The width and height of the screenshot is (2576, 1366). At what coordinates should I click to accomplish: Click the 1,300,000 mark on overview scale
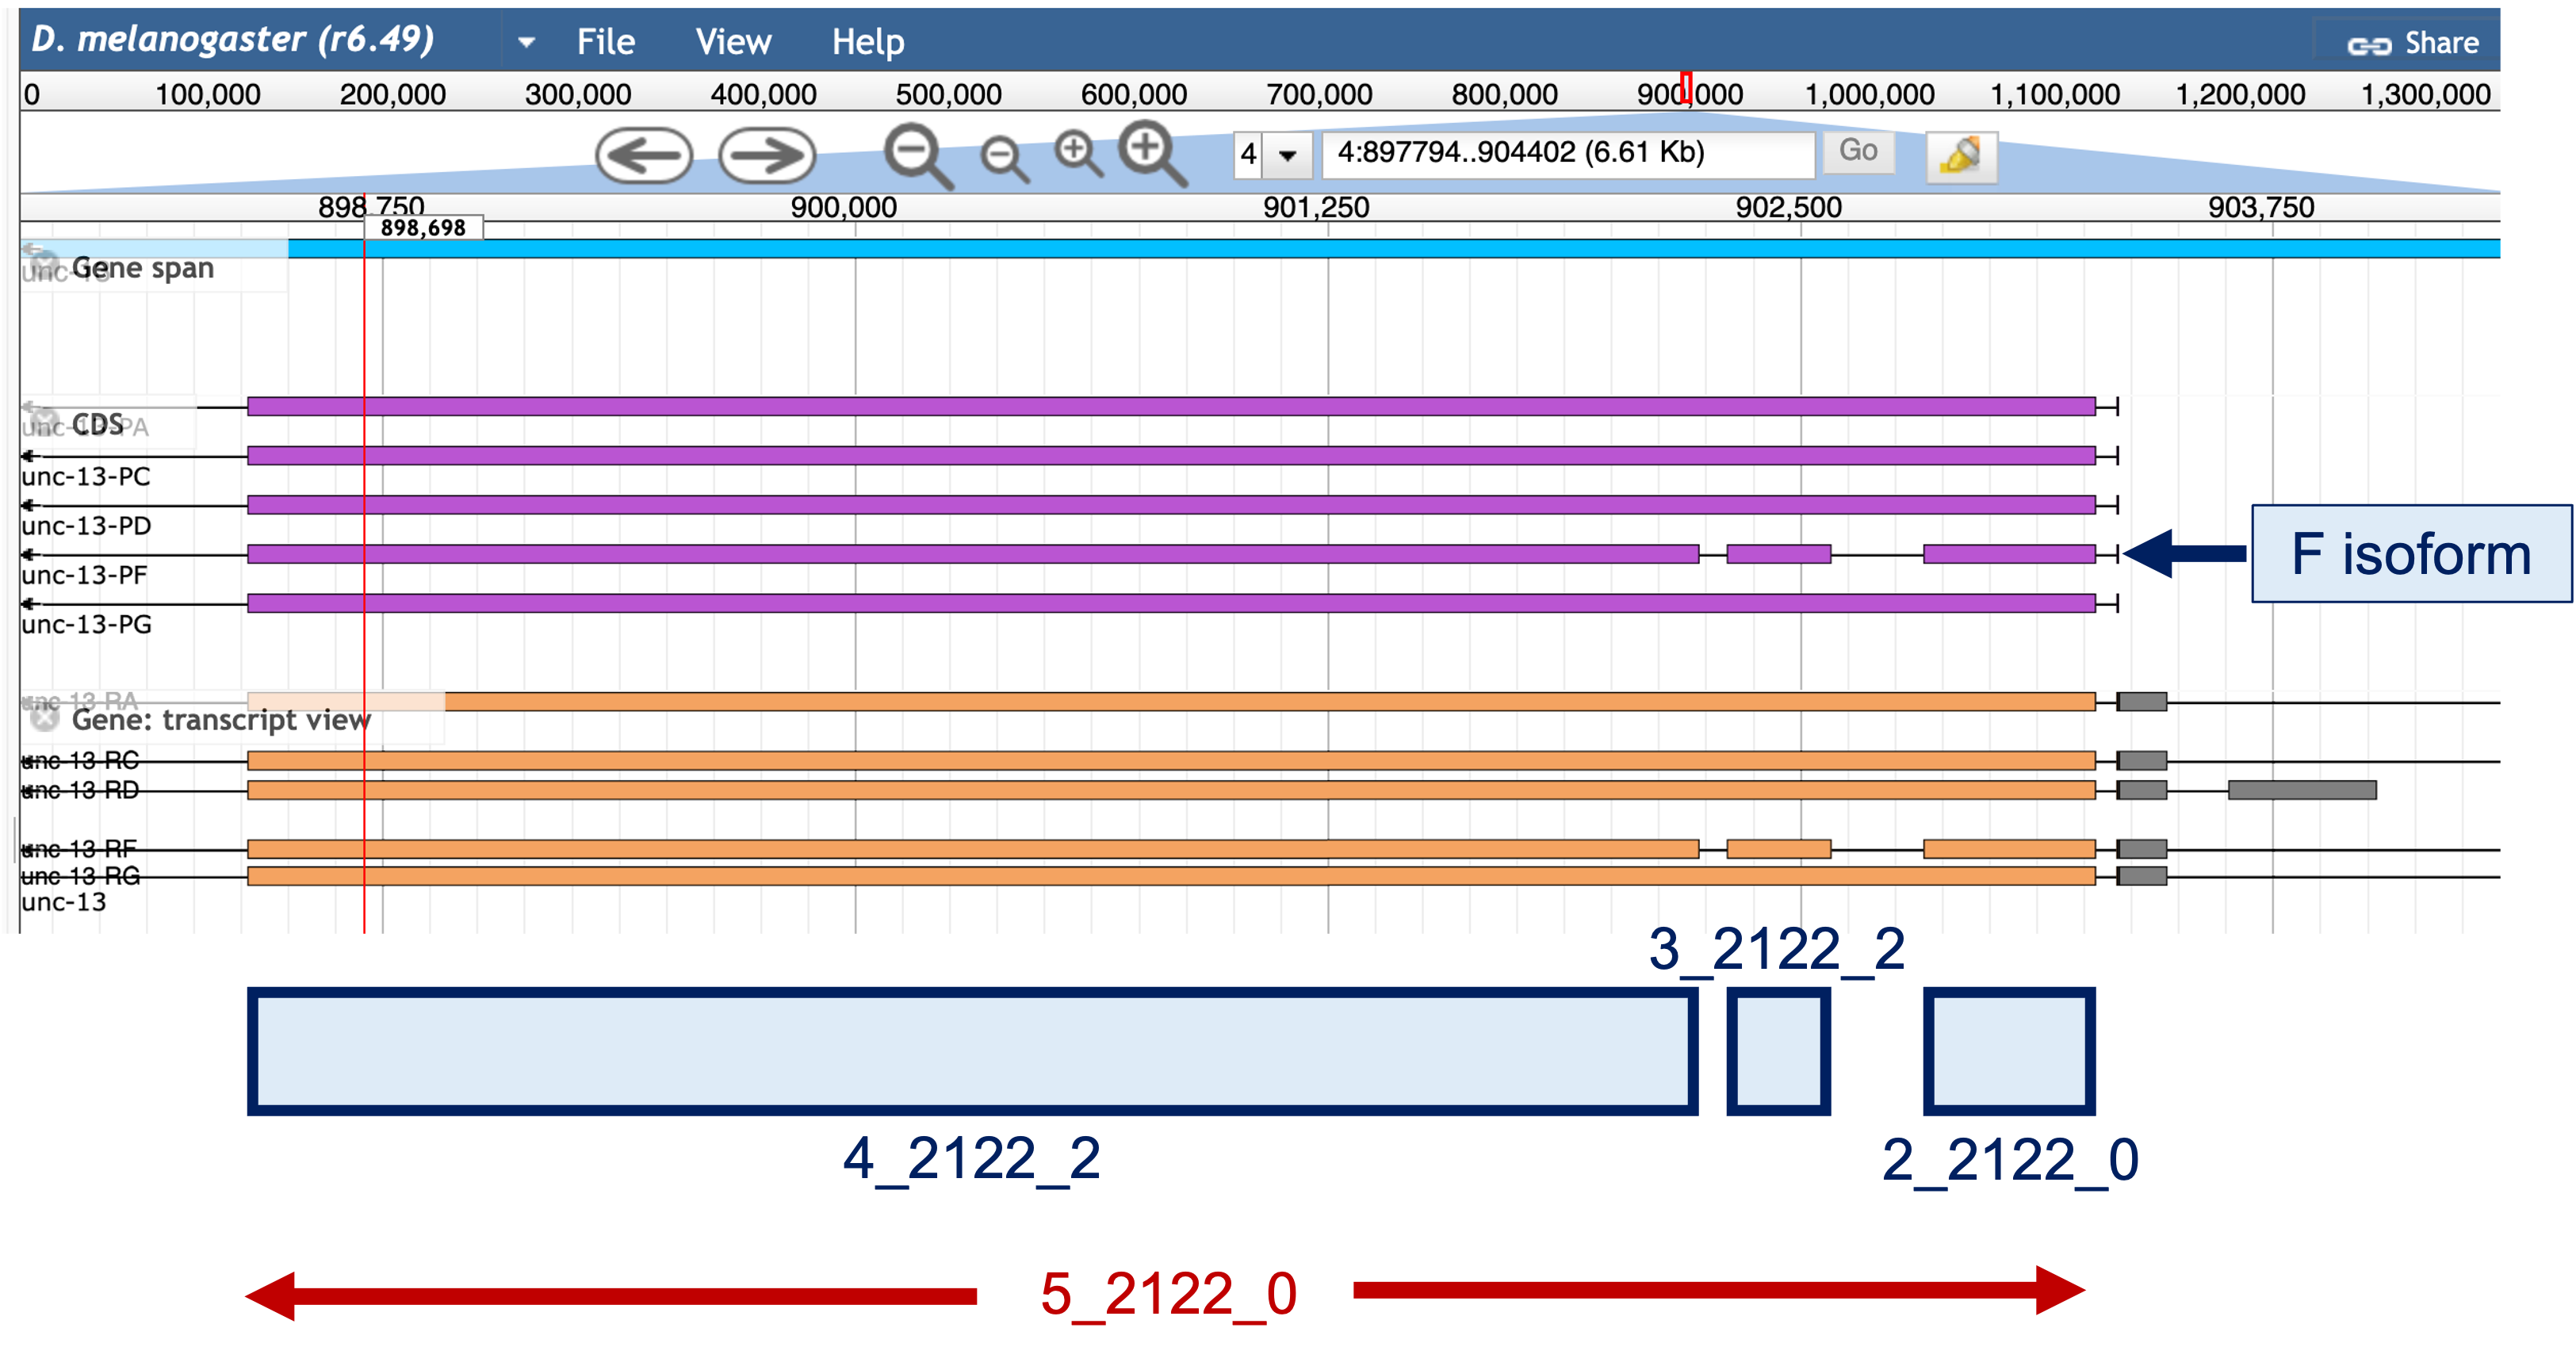[2425, 95]
